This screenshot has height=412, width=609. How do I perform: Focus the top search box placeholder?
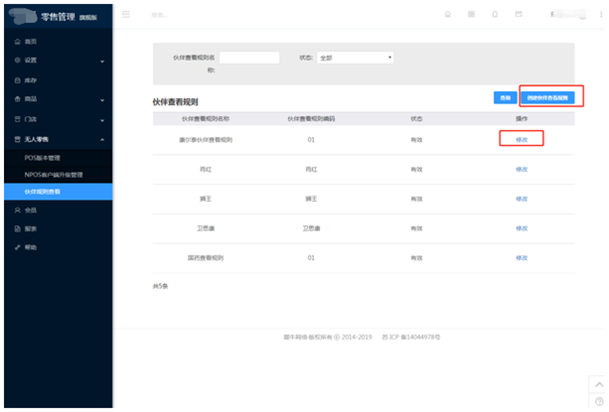[159, 15]
